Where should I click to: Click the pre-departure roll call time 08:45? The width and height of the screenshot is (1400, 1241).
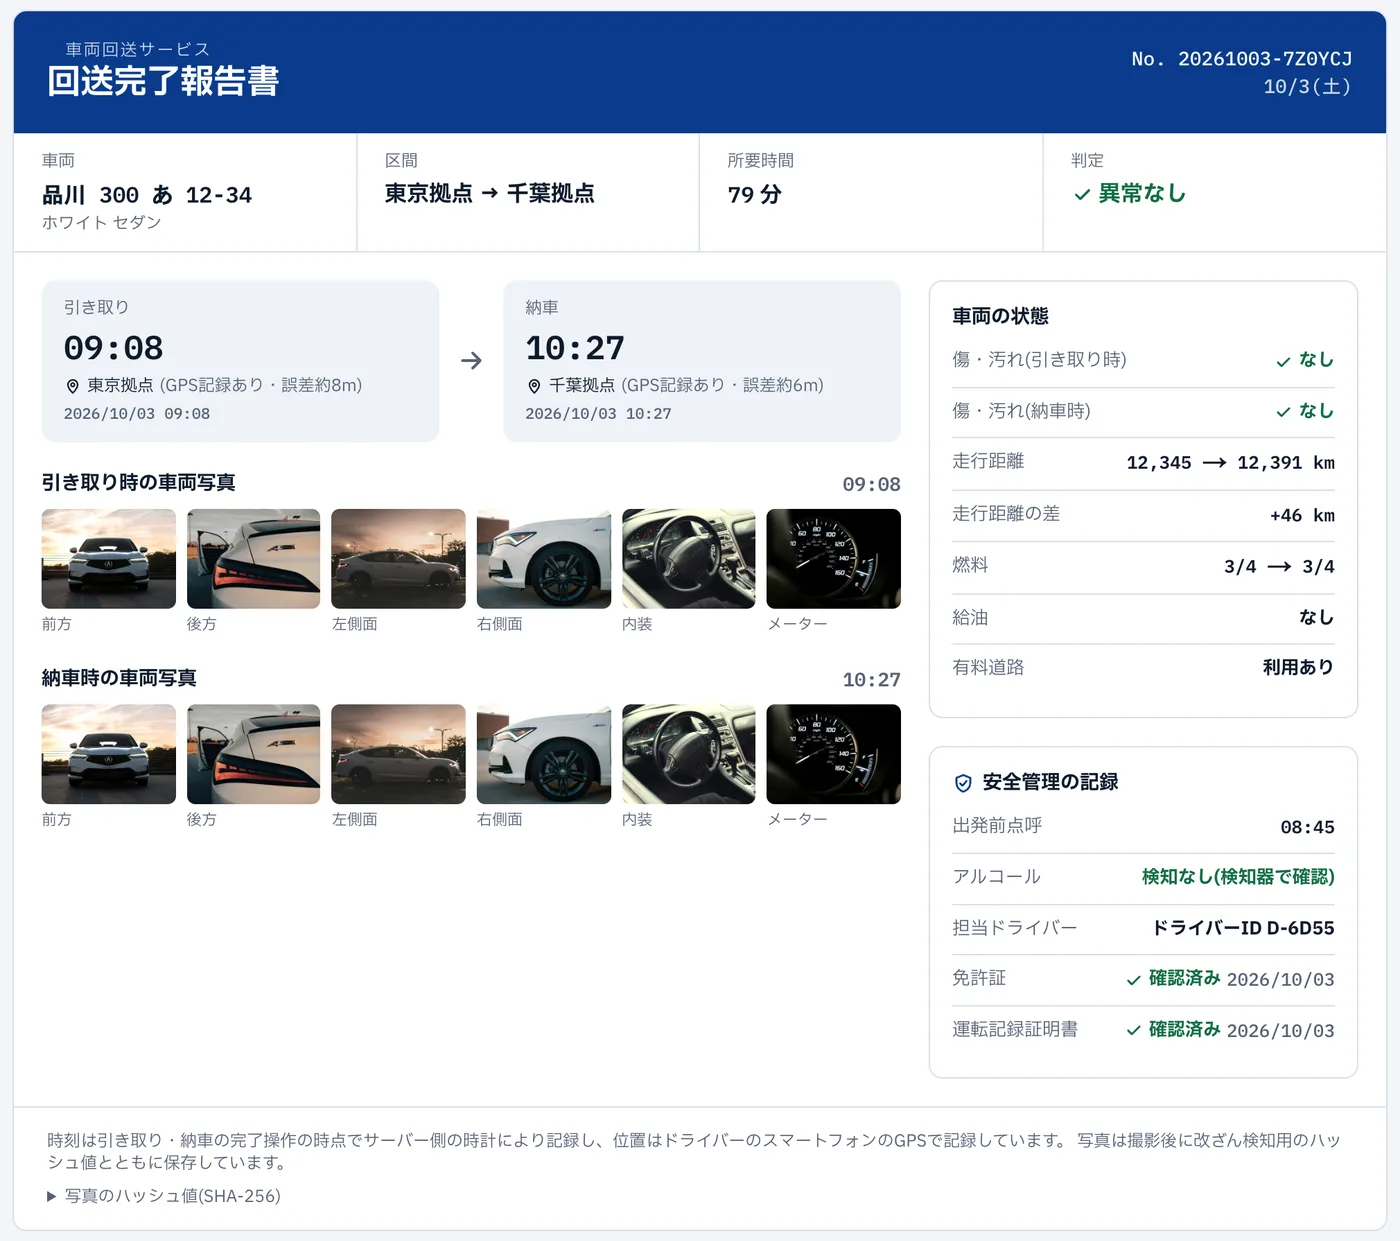tap(1308, 828)
